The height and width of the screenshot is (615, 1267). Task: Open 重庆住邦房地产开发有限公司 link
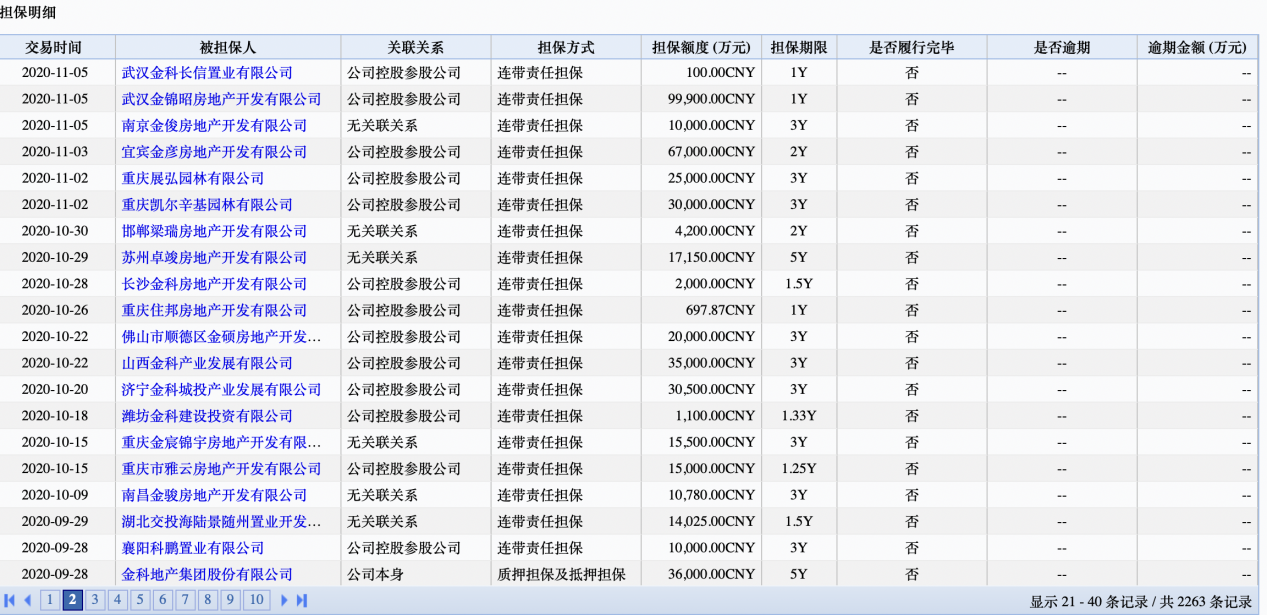(214, 310)
